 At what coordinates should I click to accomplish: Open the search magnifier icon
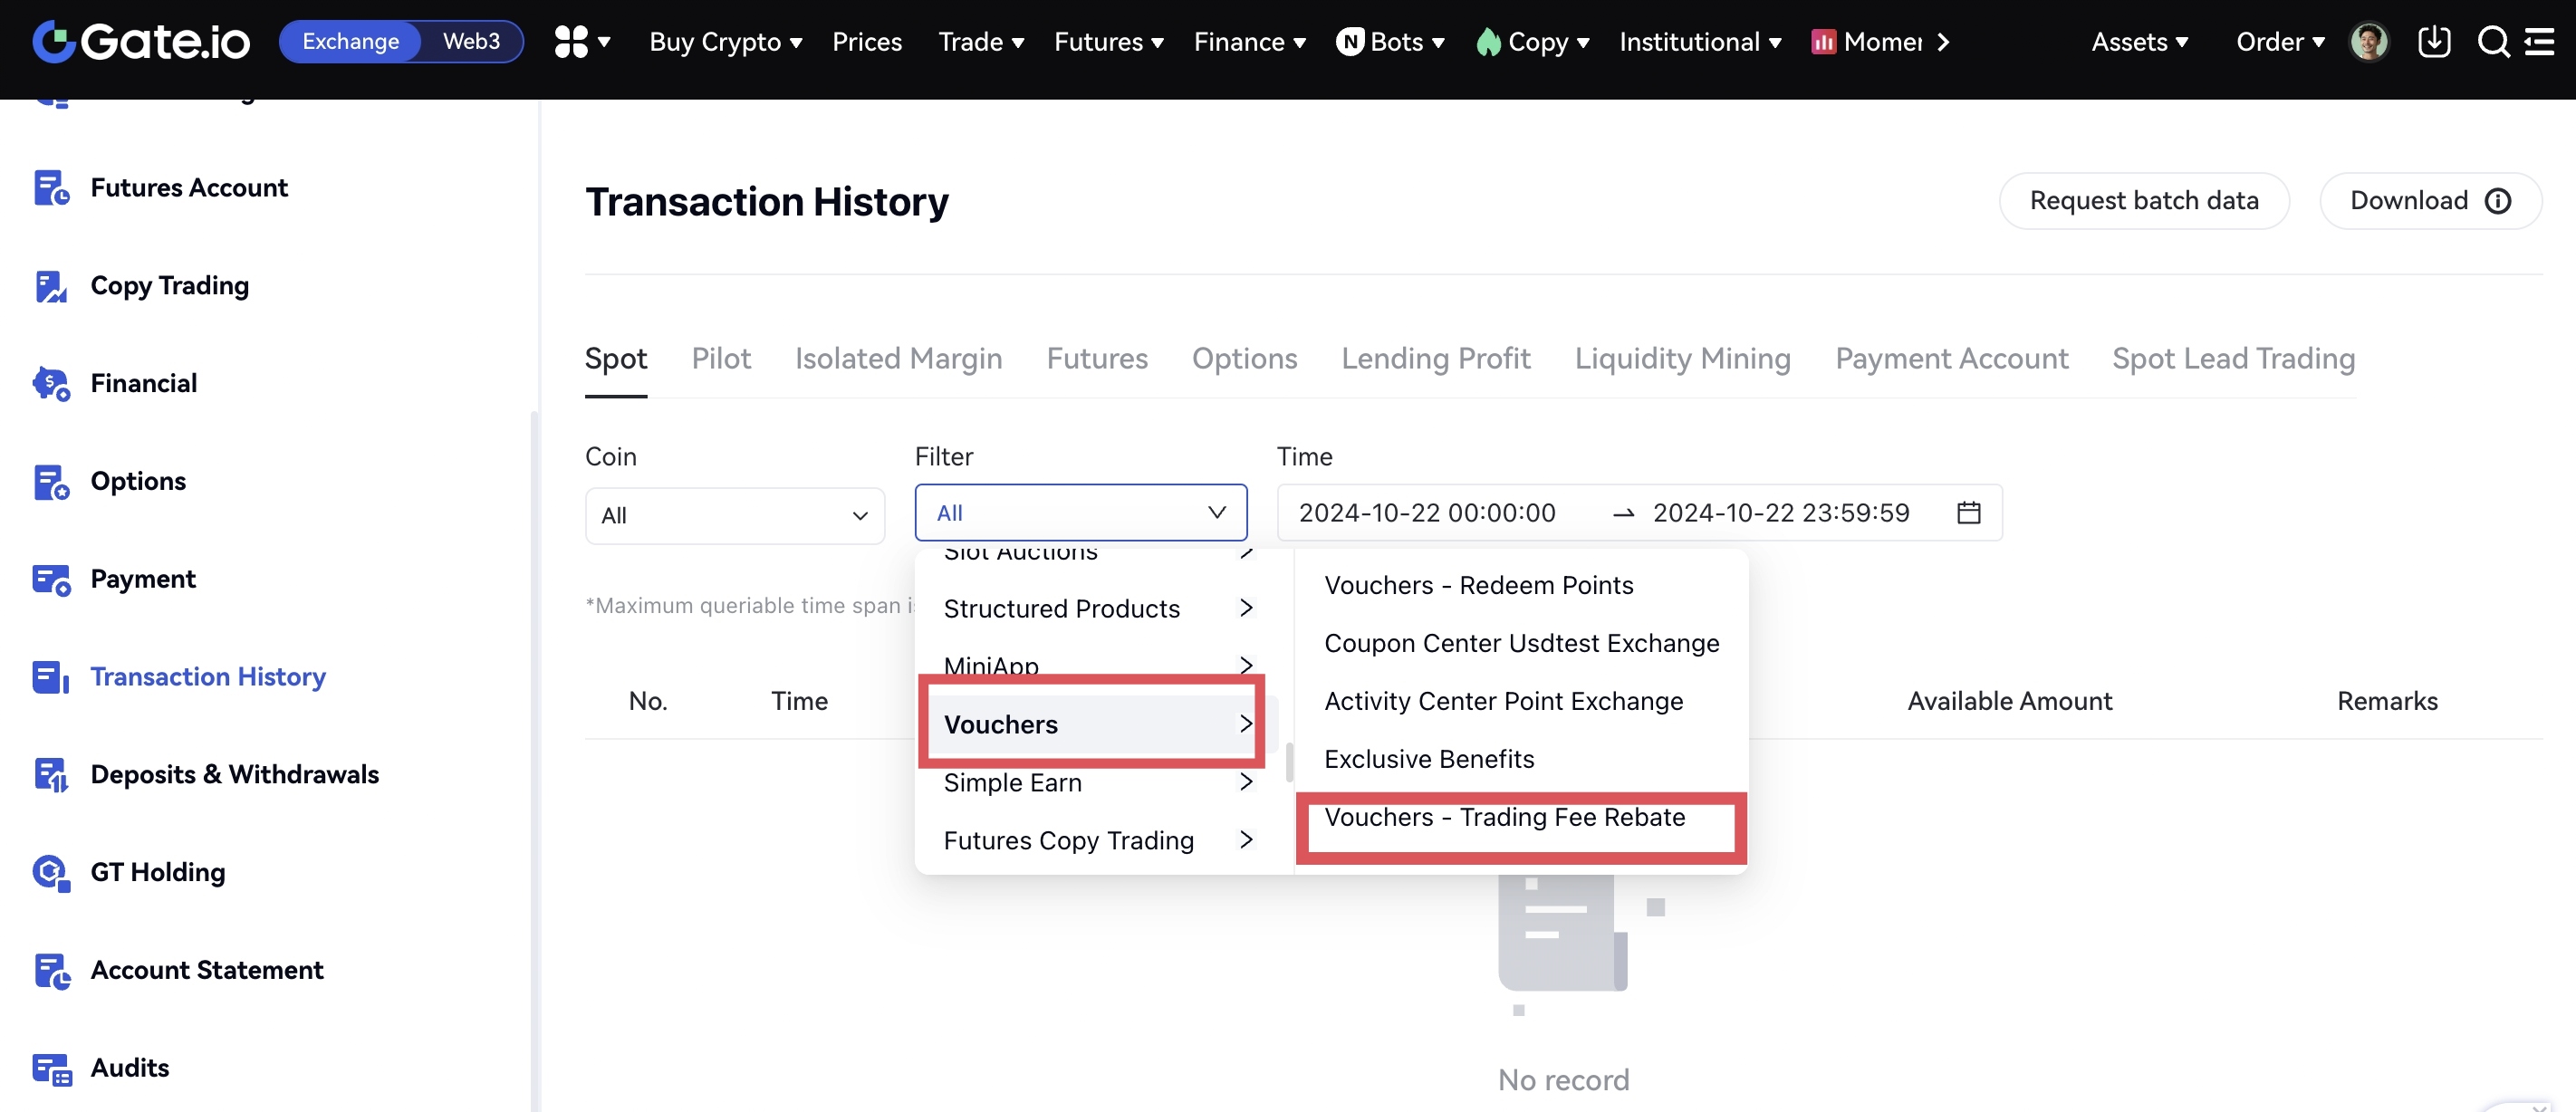pyautogui.click(x=2492, y=41)
